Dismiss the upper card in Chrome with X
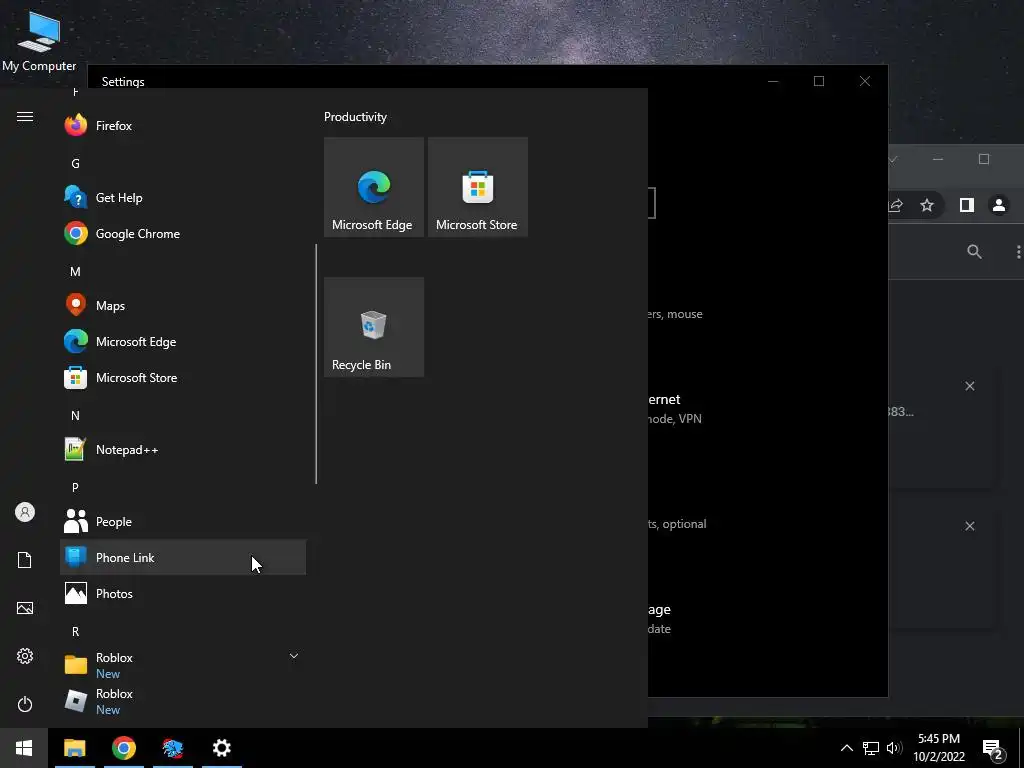Screen dimensions: 1024x768 [x=970, y=386]
